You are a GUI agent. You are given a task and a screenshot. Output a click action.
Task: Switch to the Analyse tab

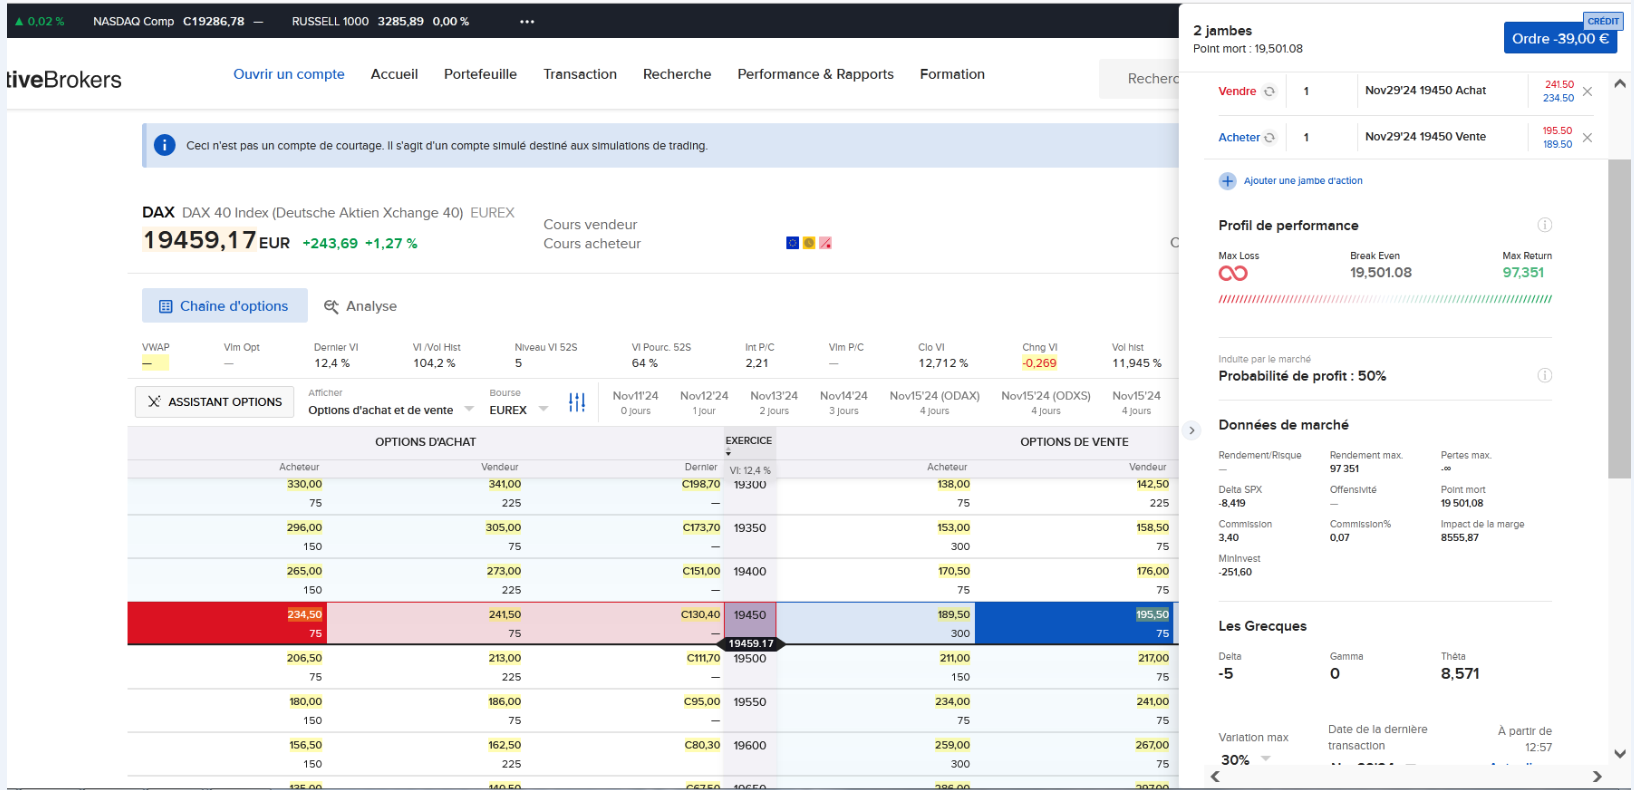[x=360, y=306]
